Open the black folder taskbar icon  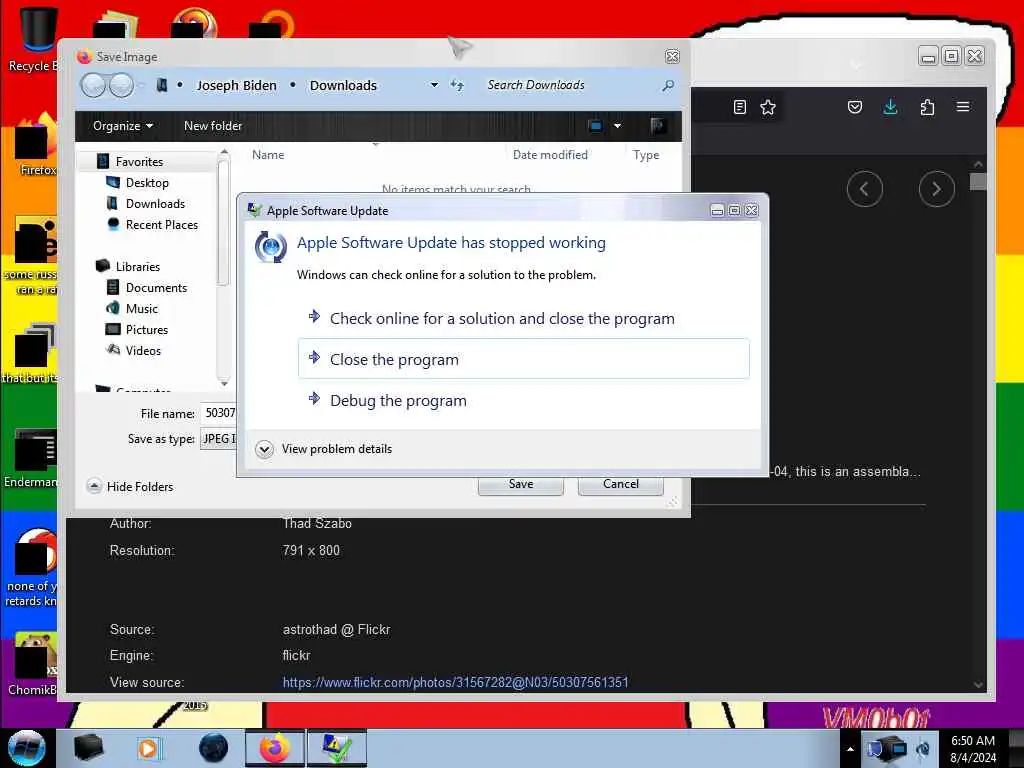coord(88,748)
